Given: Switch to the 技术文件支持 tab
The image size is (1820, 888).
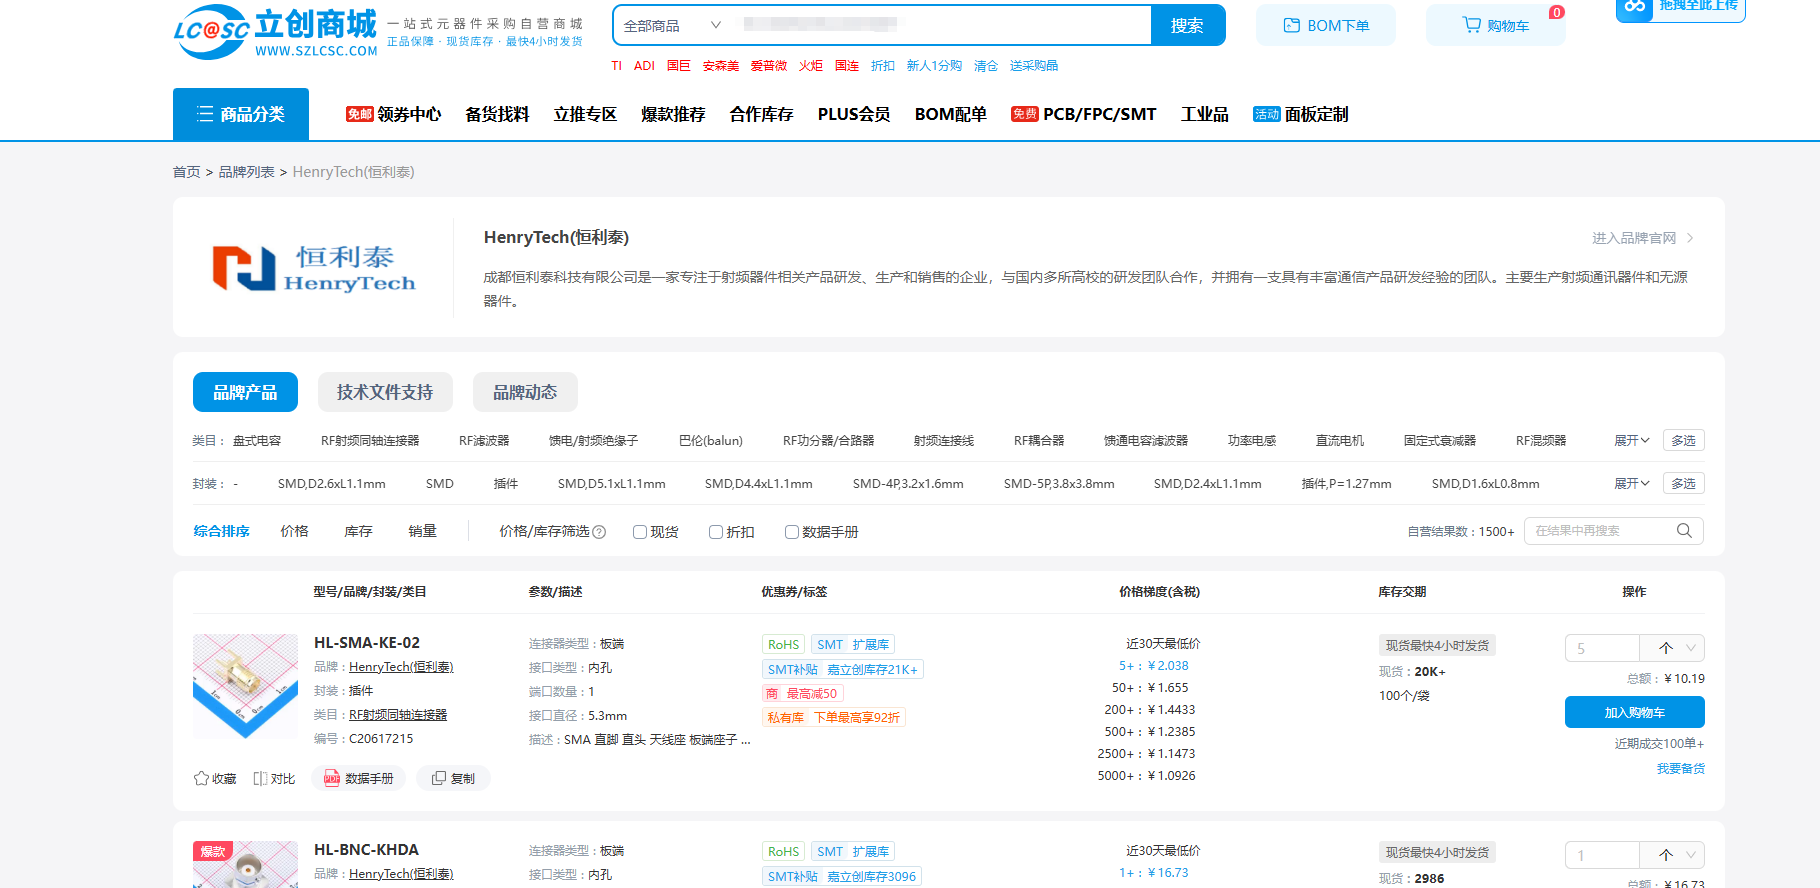Looking at the screenshot, I should [385, 392].
